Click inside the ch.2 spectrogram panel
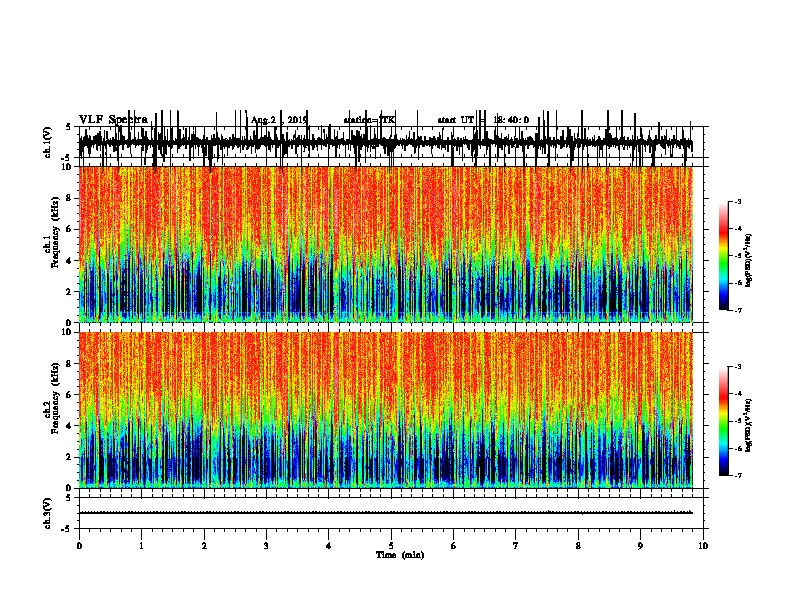The height and width of the screenshot is (612, 792). tap(386, 410)
